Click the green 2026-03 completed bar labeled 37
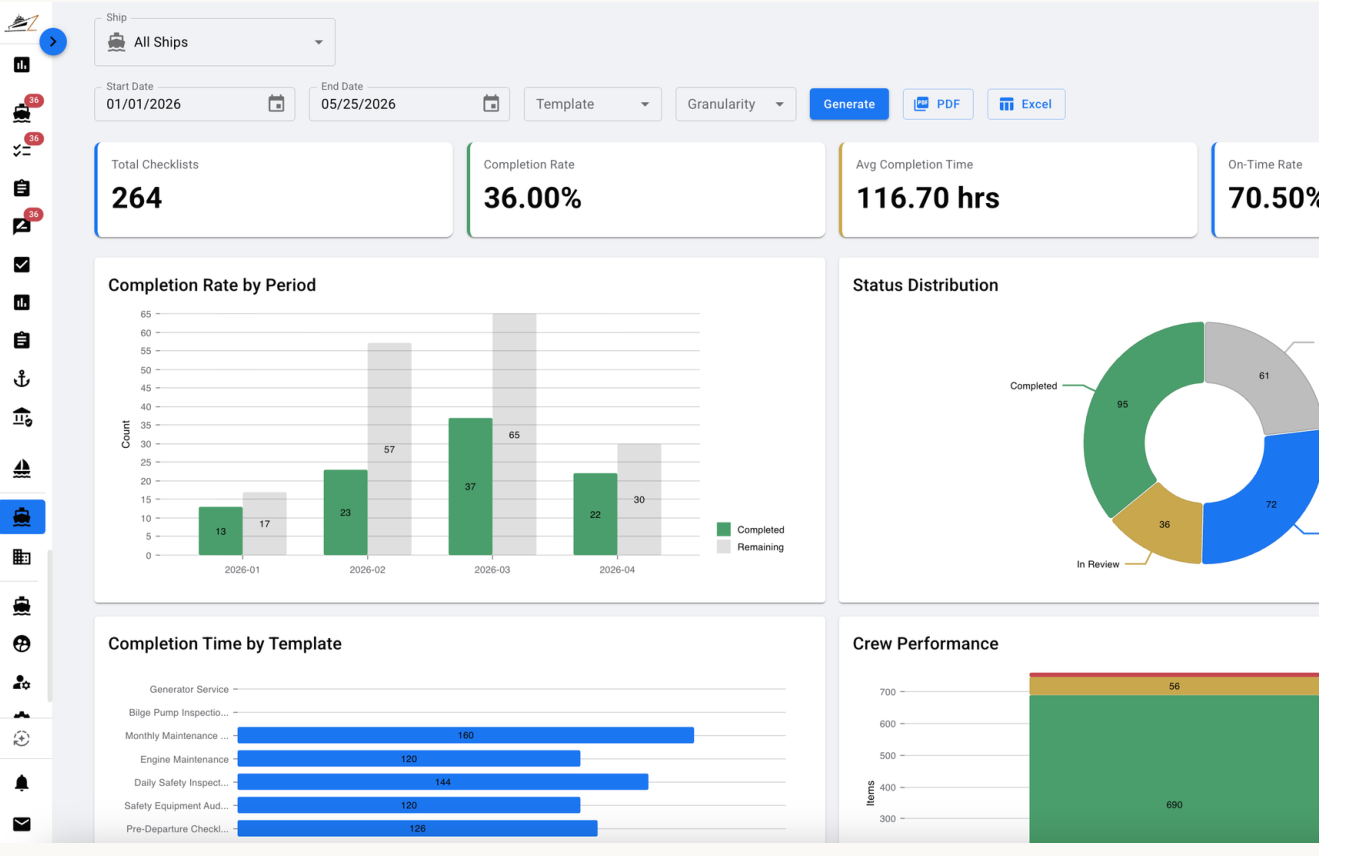1365x856 pixels. click(x=470, y=487)
